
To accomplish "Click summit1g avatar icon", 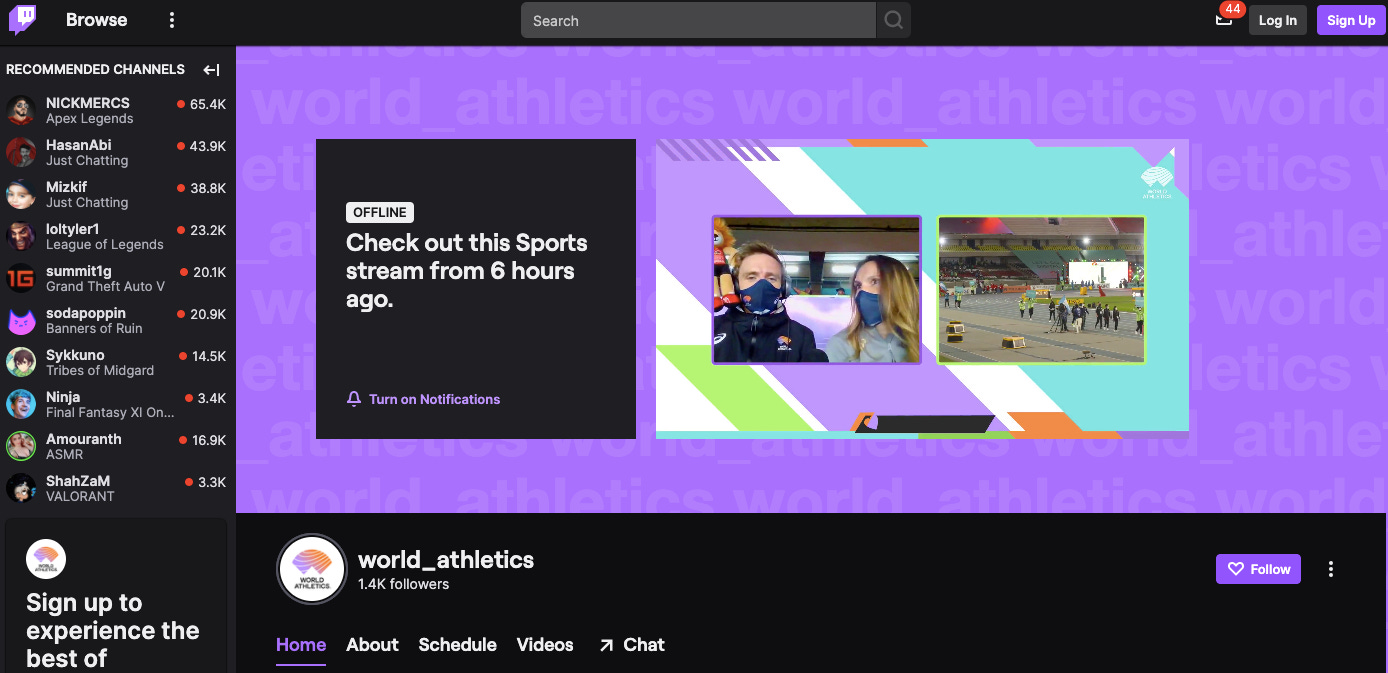I will 21,278.
